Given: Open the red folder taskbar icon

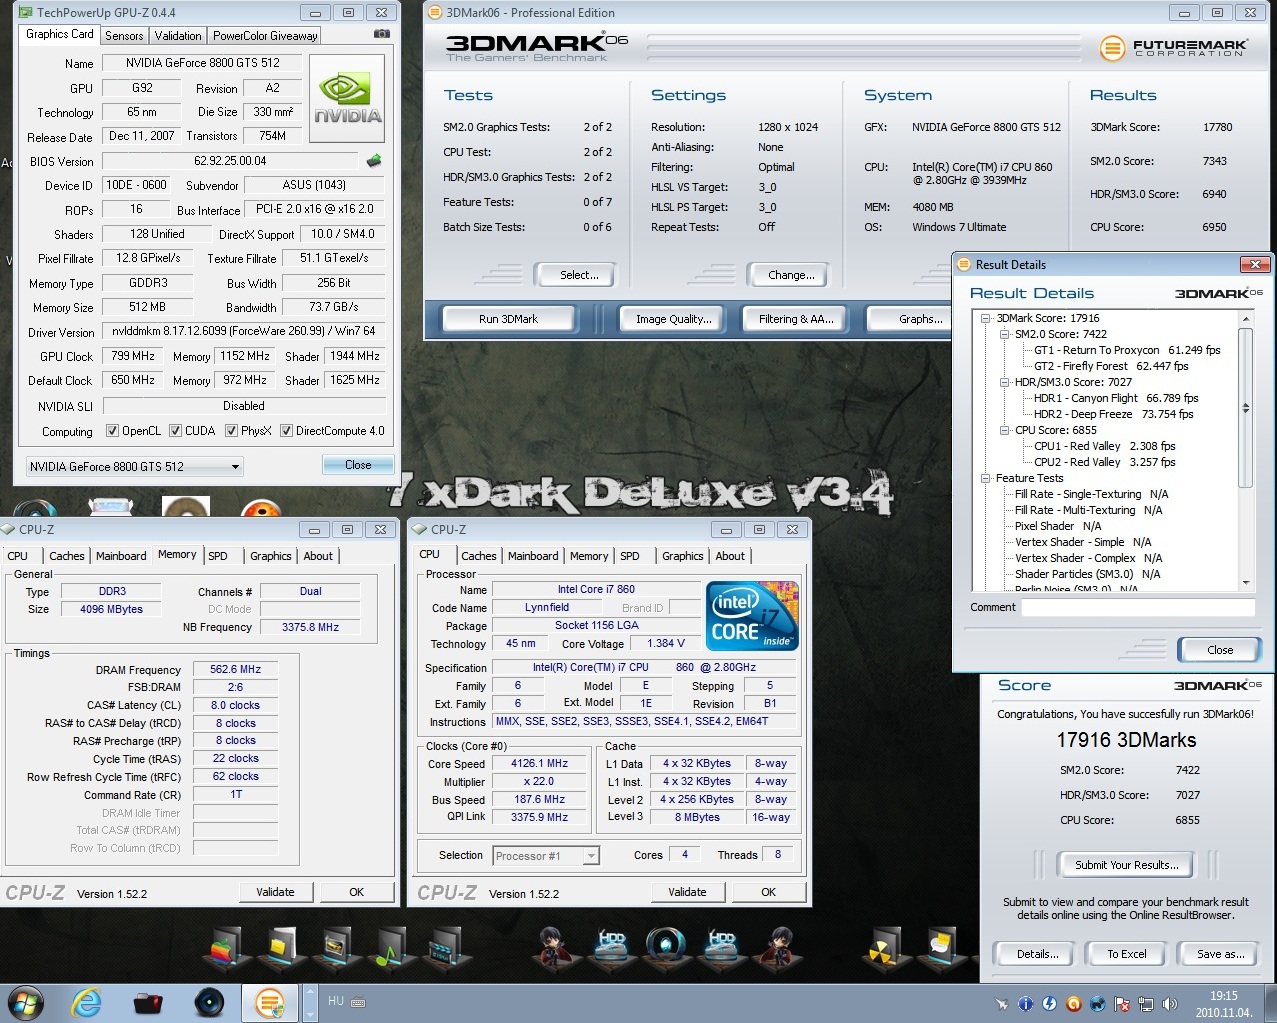Looking at the screenshot, I should [148, 1002].
